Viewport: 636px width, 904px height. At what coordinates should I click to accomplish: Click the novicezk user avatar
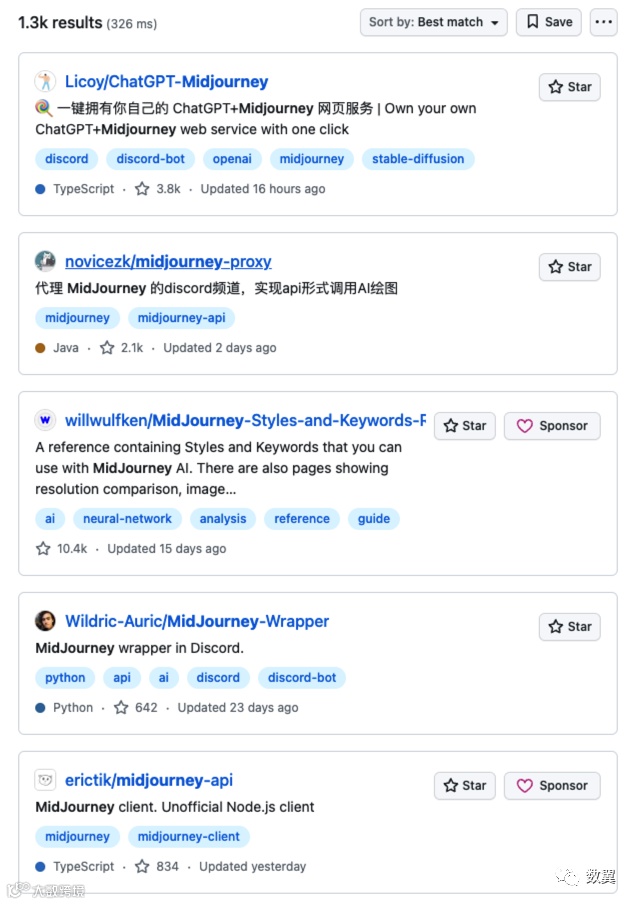click(x=45, y=261)
